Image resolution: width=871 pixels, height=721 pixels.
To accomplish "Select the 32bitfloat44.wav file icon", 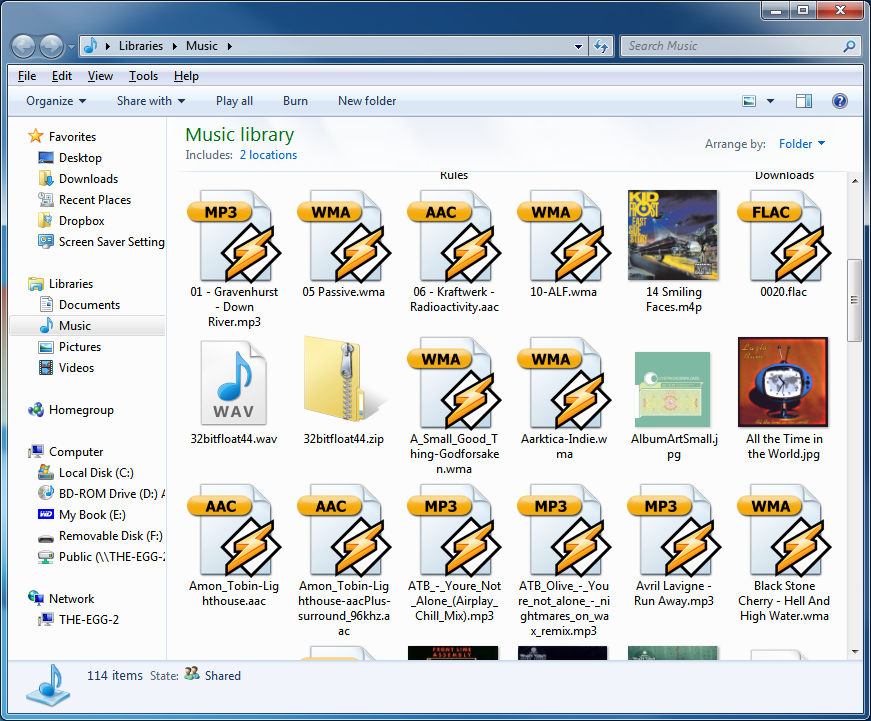I will point(233,383).
